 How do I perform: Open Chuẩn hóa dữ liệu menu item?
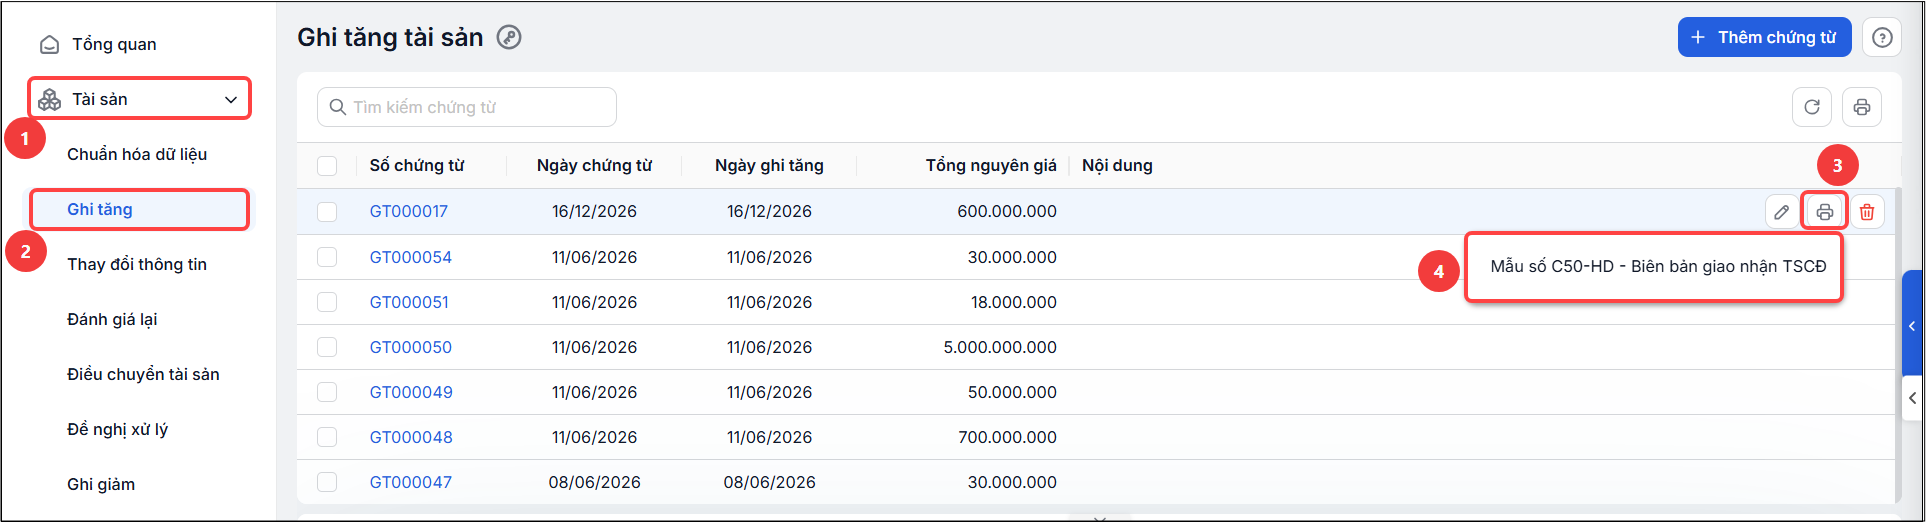137,154
